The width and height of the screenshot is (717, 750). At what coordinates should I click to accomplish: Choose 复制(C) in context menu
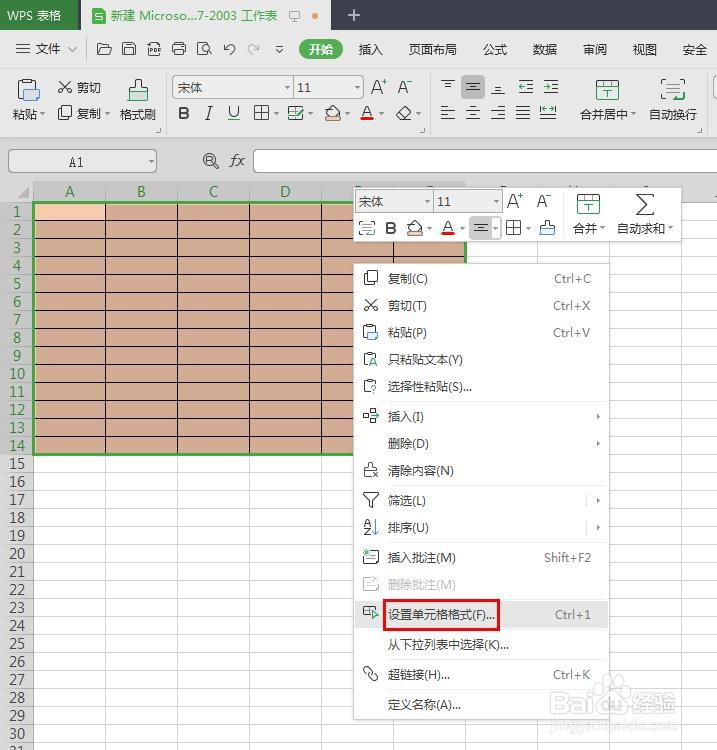coord(482,278)
